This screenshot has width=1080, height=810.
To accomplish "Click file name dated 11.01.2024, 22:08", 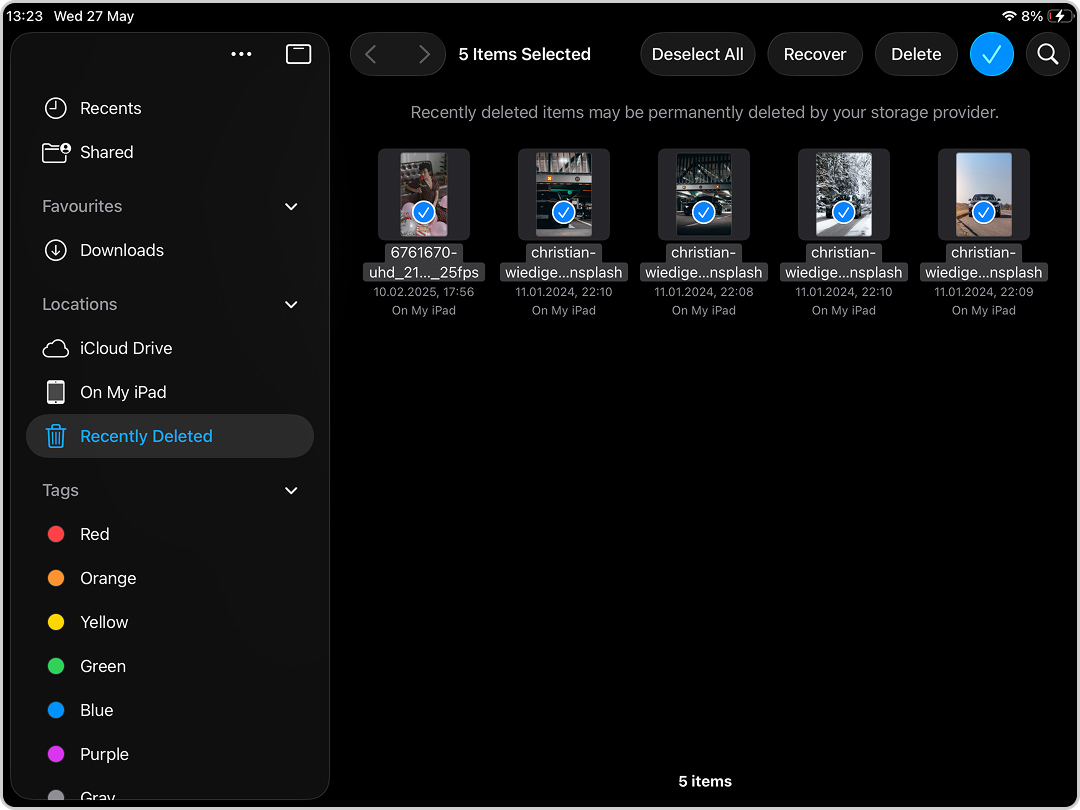I will 703,262.
